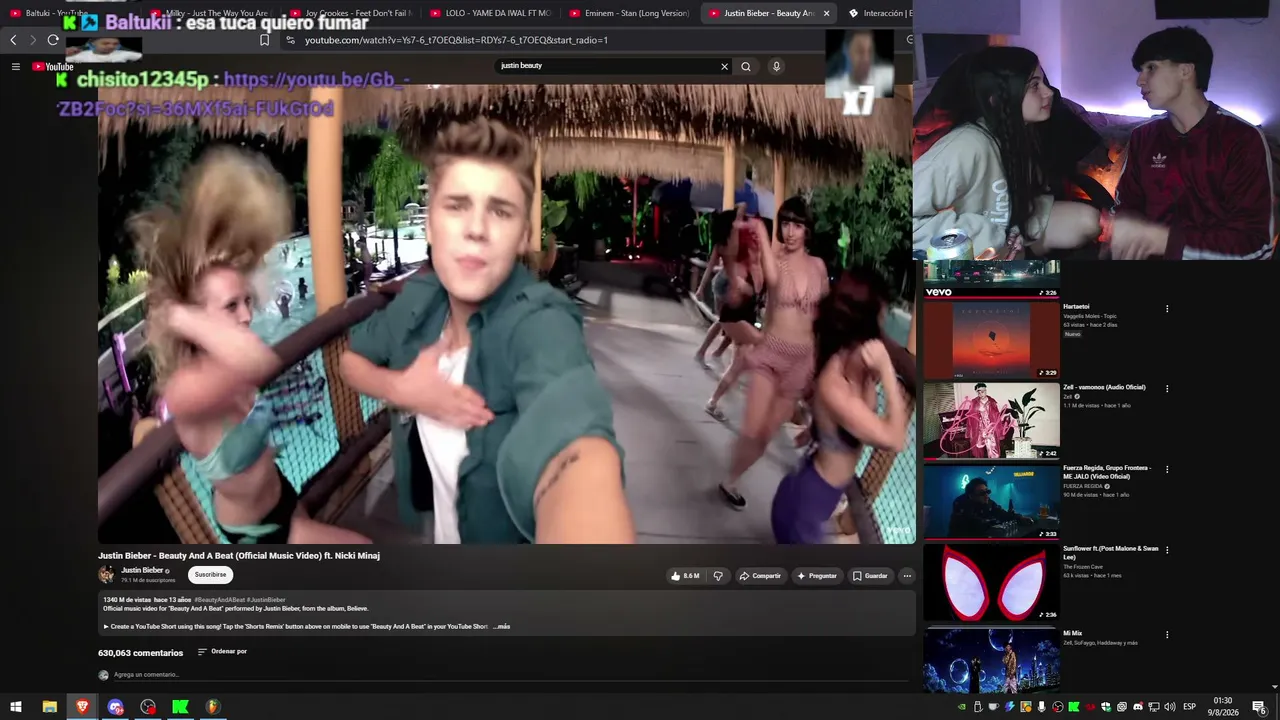Switch to the 'Interacción' tab

point(878,13)
